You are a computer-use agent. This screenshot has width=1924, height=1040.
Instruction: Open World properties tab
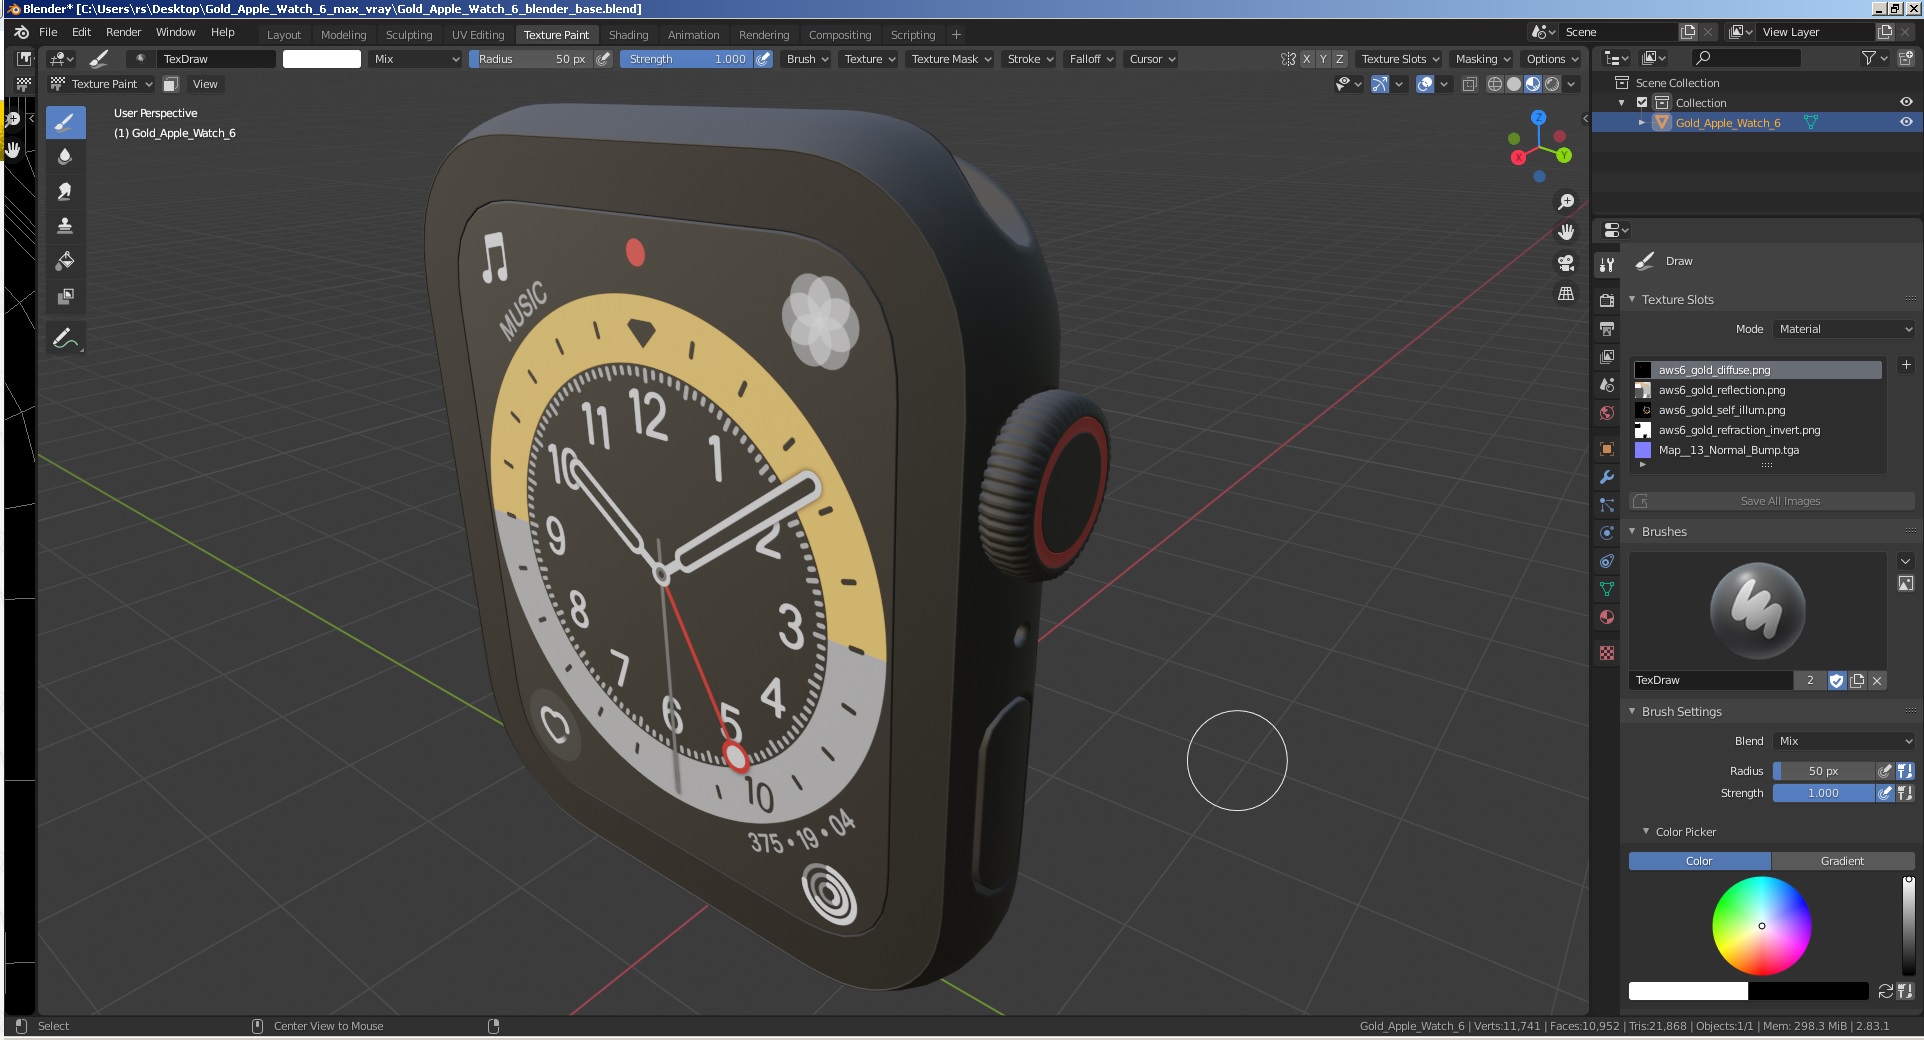(1607, 413)
